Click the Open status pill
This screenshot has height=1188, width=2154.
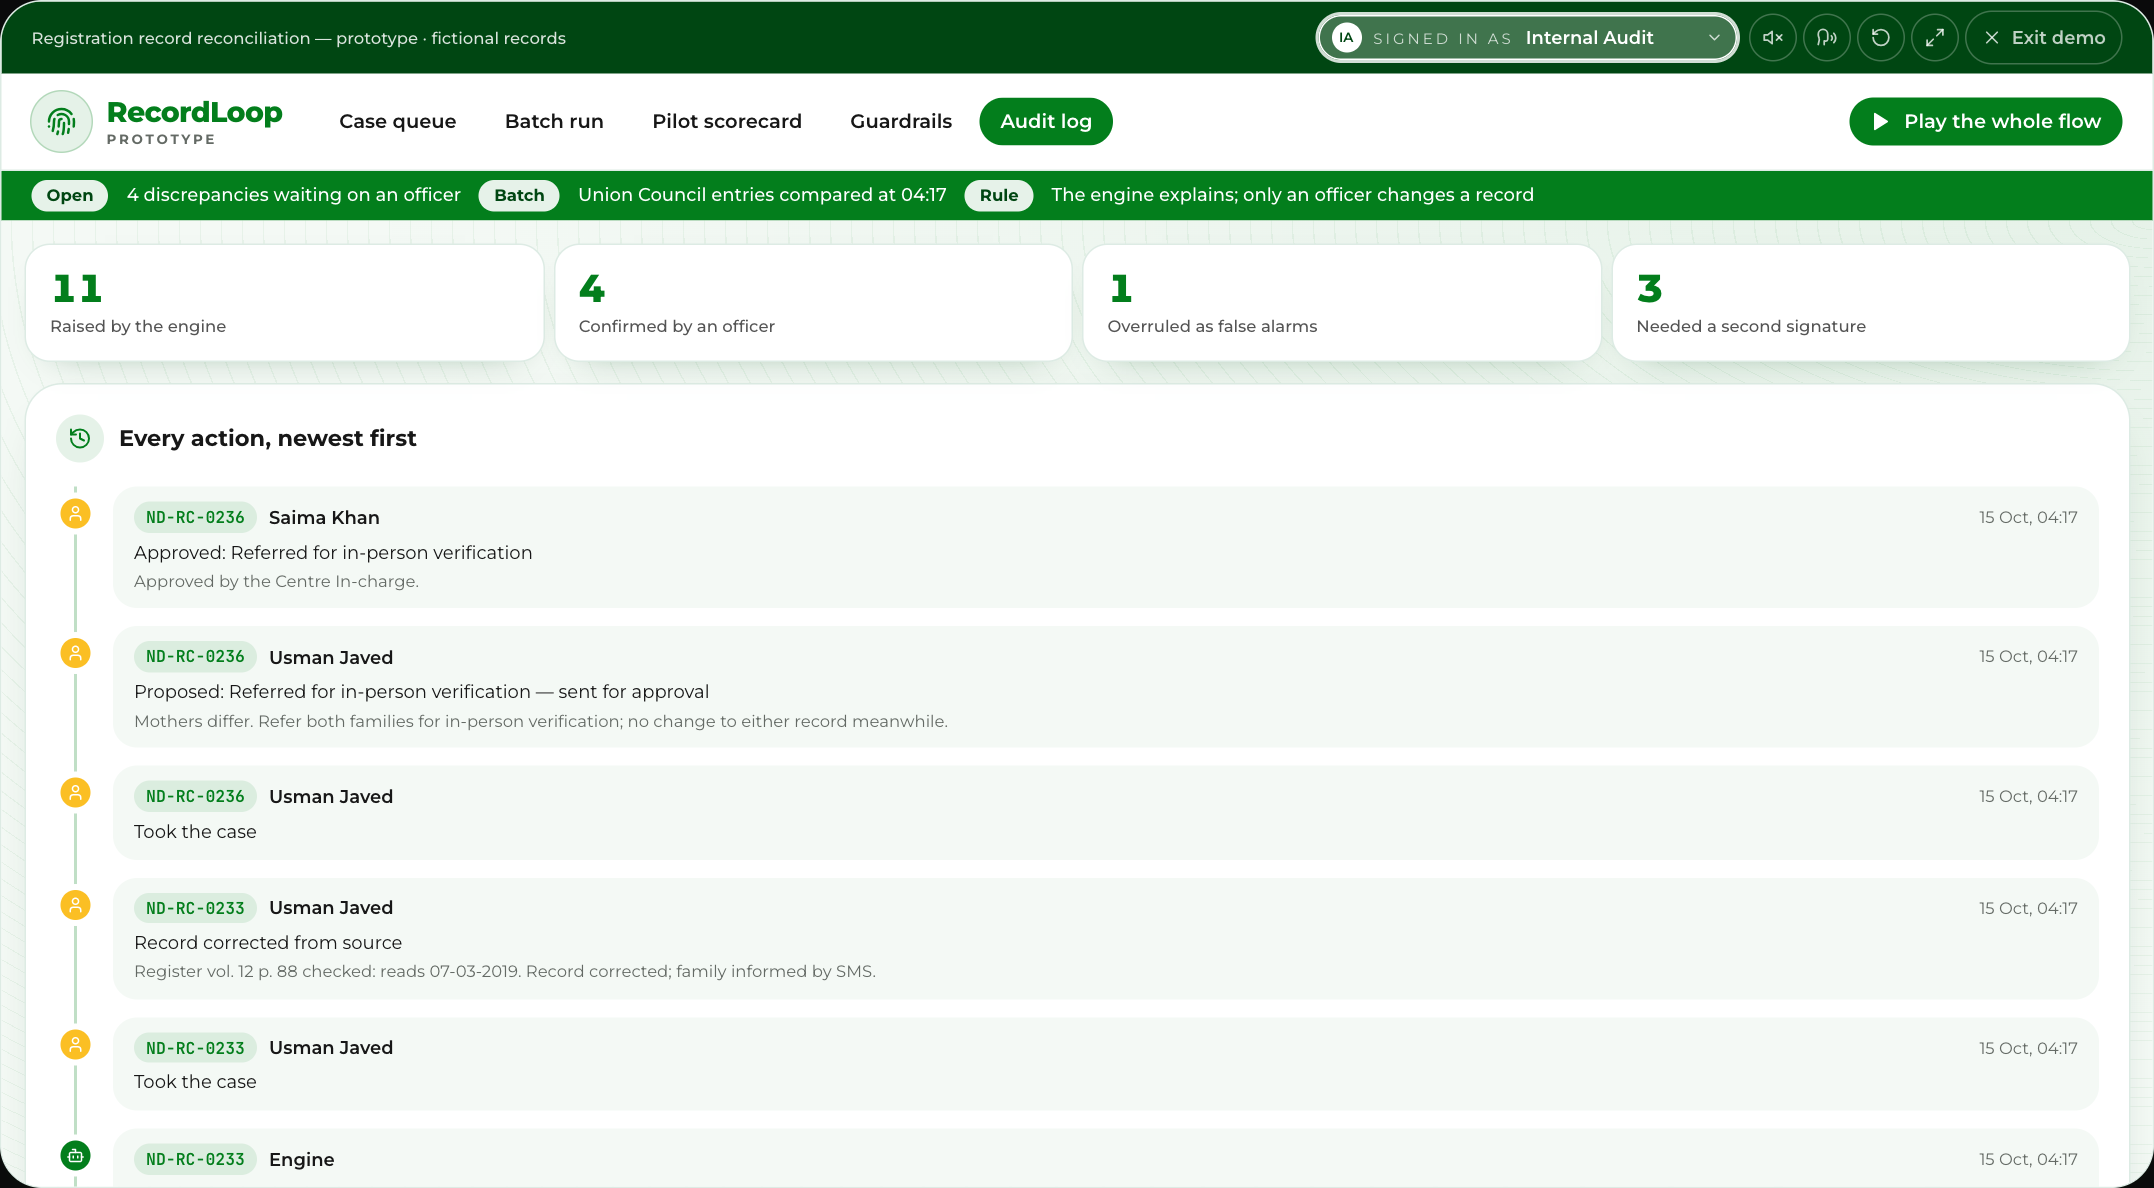(x=70, y=195)
